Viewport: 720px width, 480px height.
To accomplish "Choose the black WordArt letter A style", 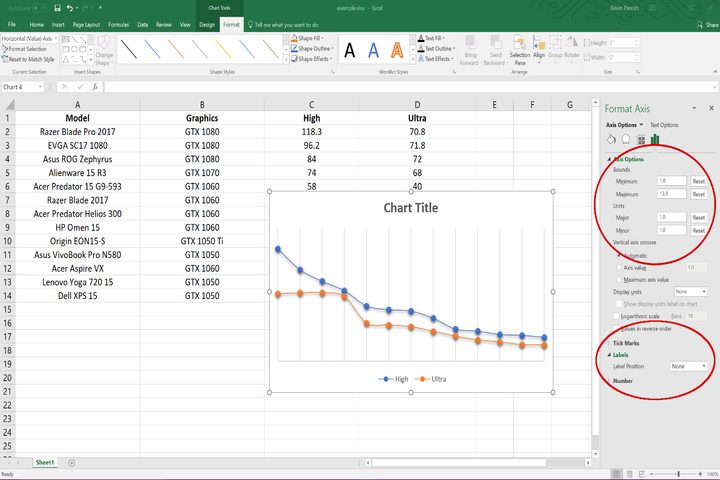I will [x=350, y=50].
